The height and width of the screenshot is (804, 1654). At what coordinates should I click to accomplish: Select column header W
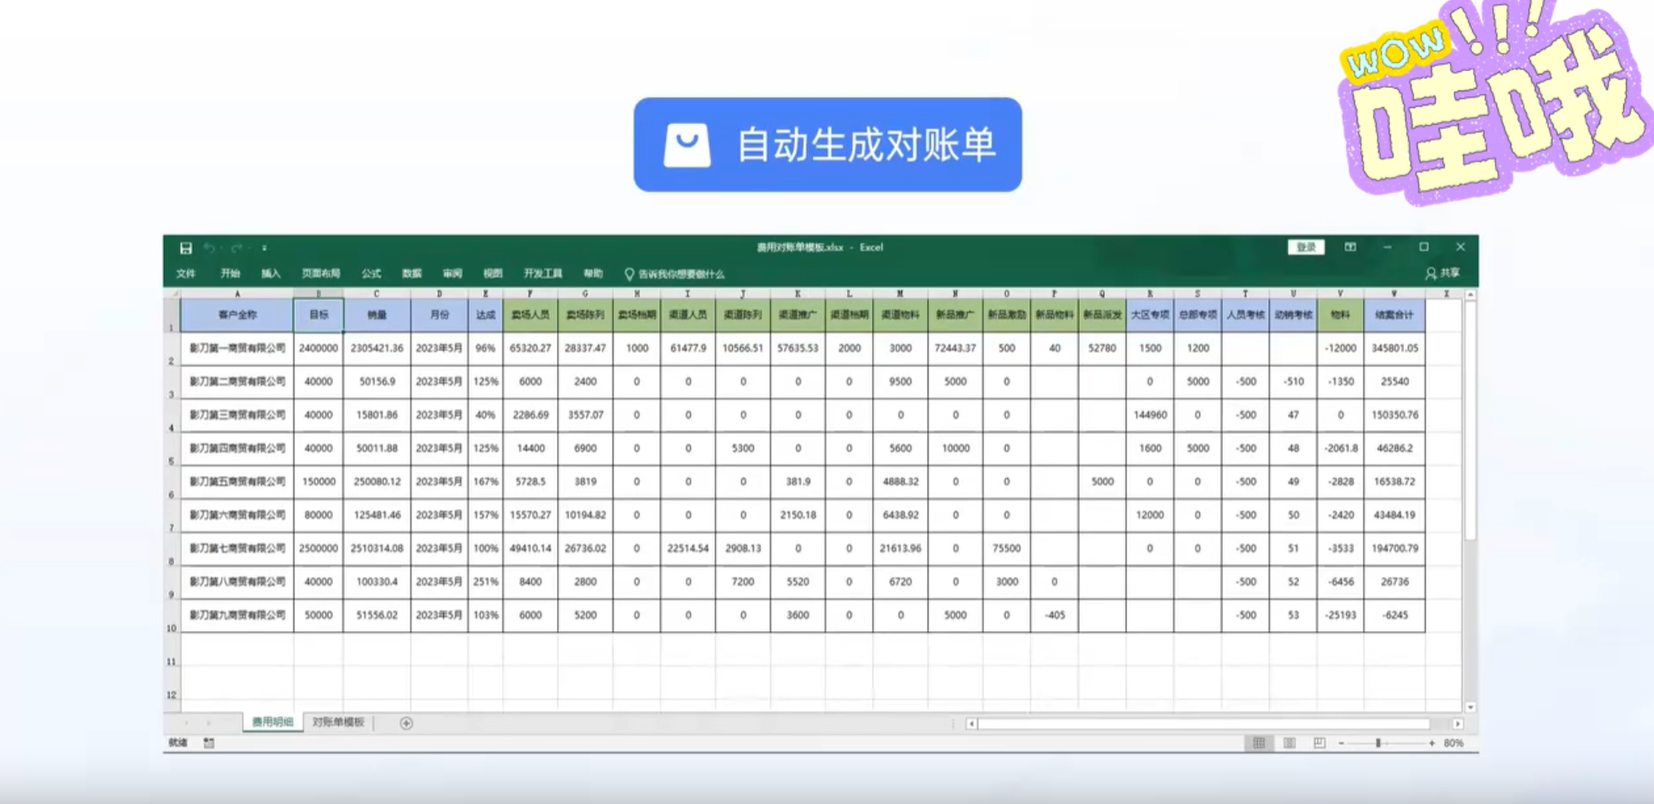coord(1394,294)
